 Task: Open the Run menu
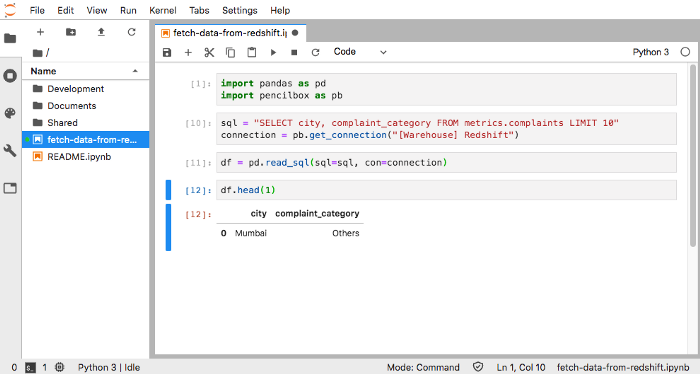pos(128,10)
